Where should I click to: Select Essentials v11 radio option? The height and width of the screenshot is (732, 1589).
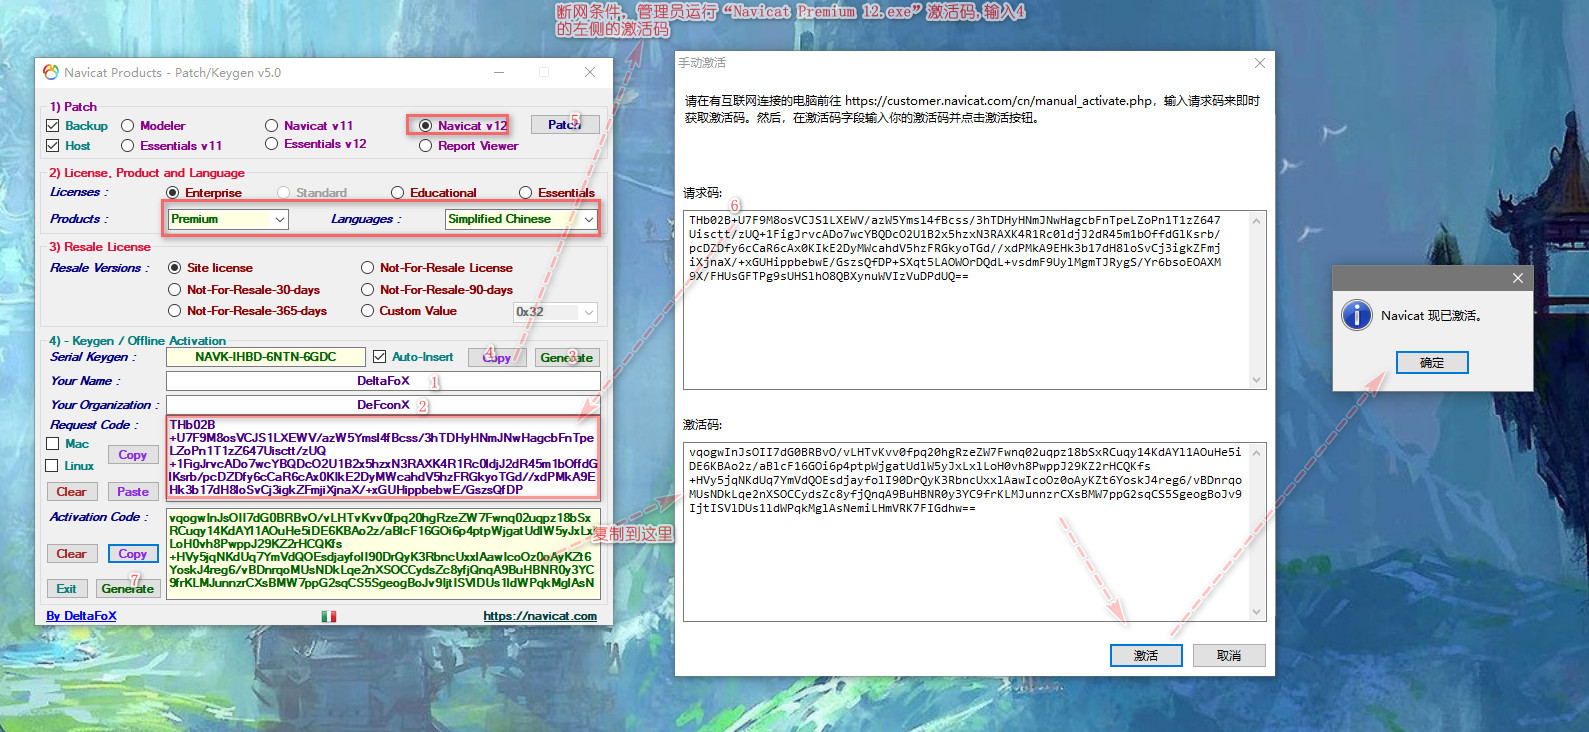click(128, 145)
